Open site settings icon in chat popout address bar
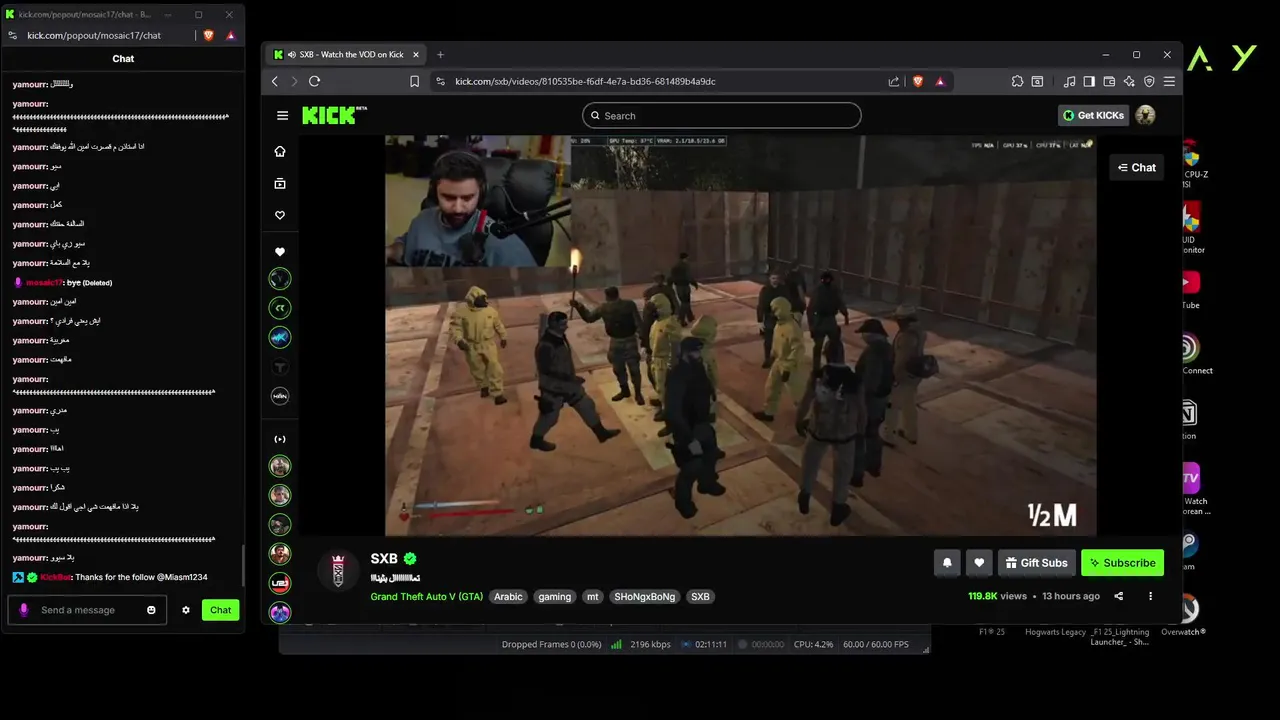 (12, 35)
